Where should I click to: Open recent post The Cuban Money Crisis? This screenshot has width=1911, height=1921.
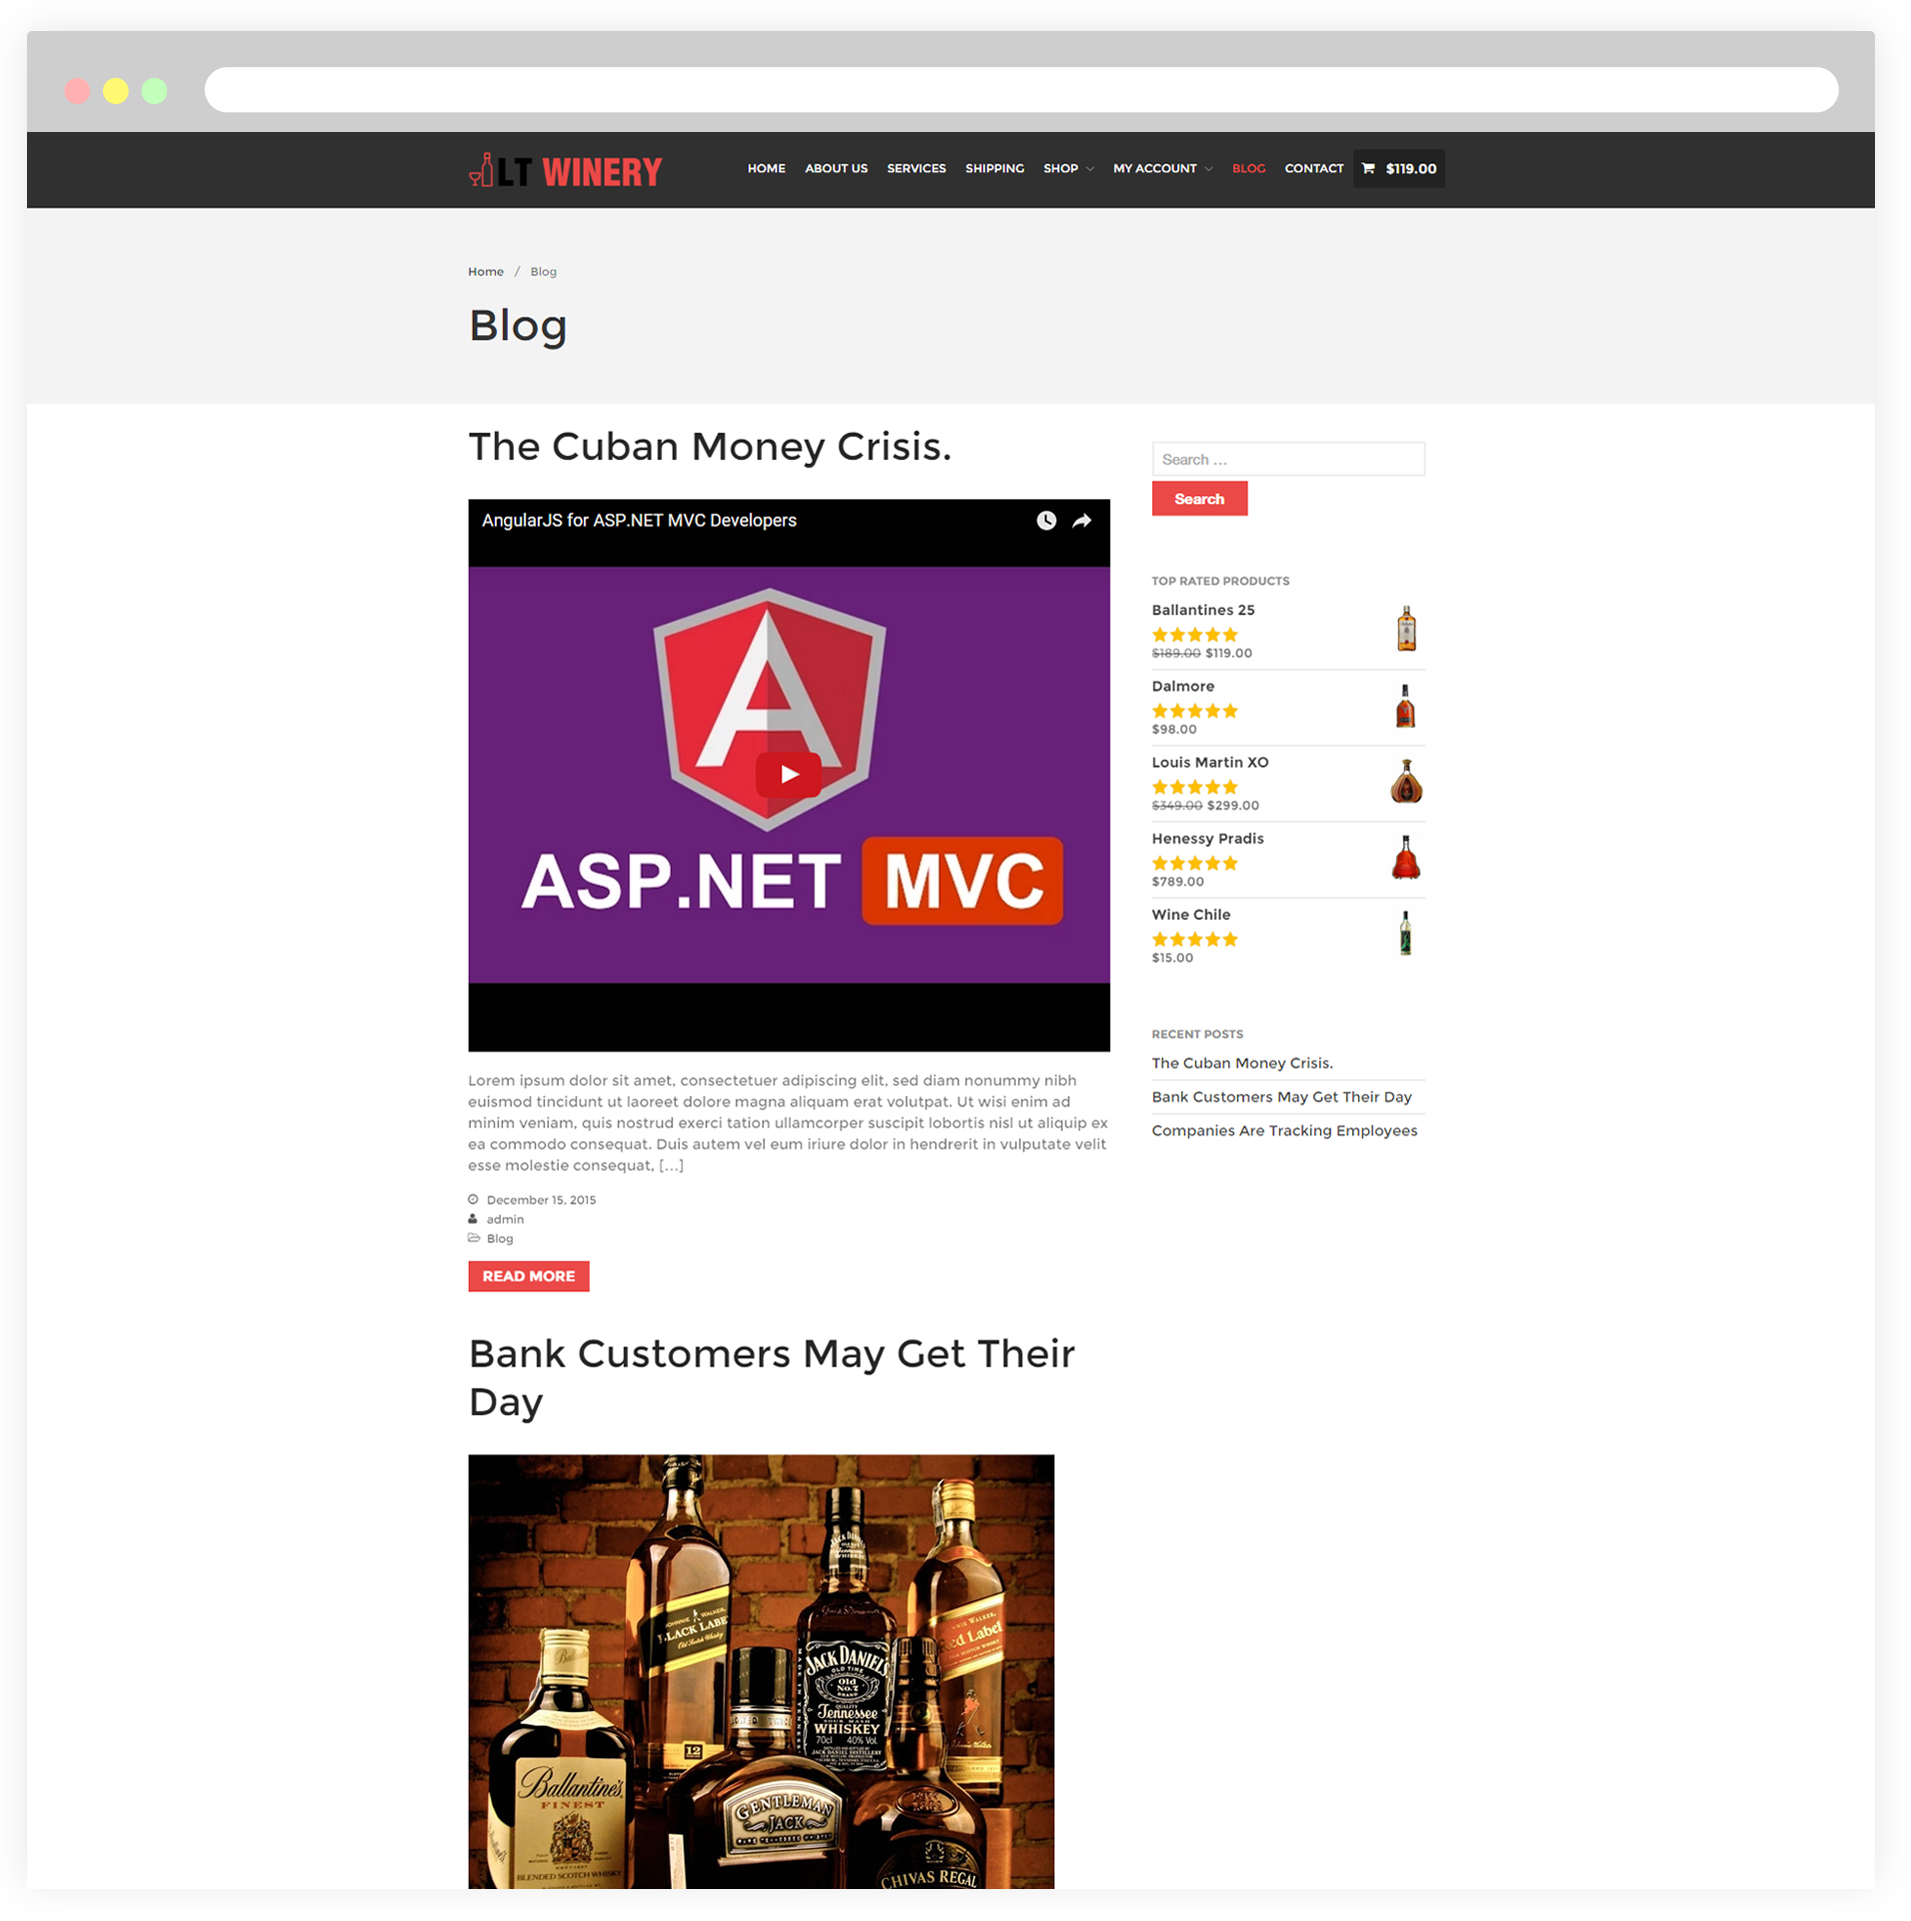(x=1242, y=1063)
